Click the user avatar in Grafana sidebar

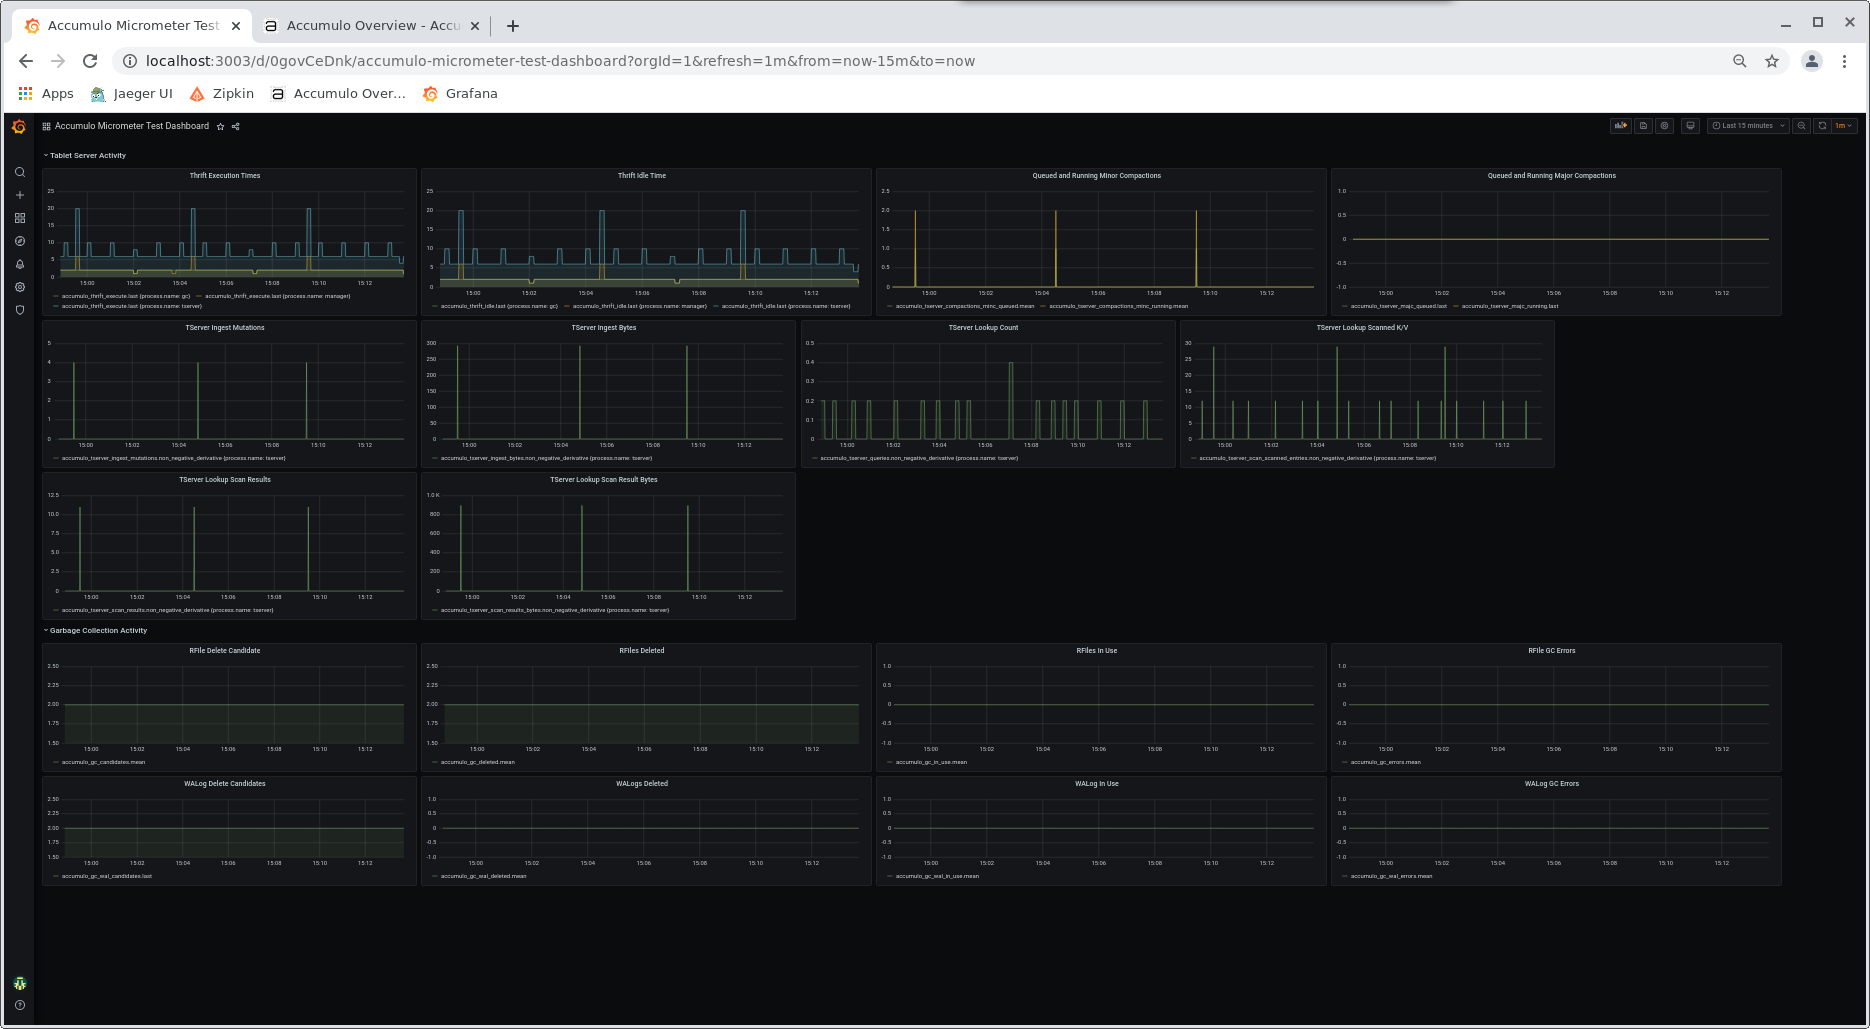pos(19,983)
